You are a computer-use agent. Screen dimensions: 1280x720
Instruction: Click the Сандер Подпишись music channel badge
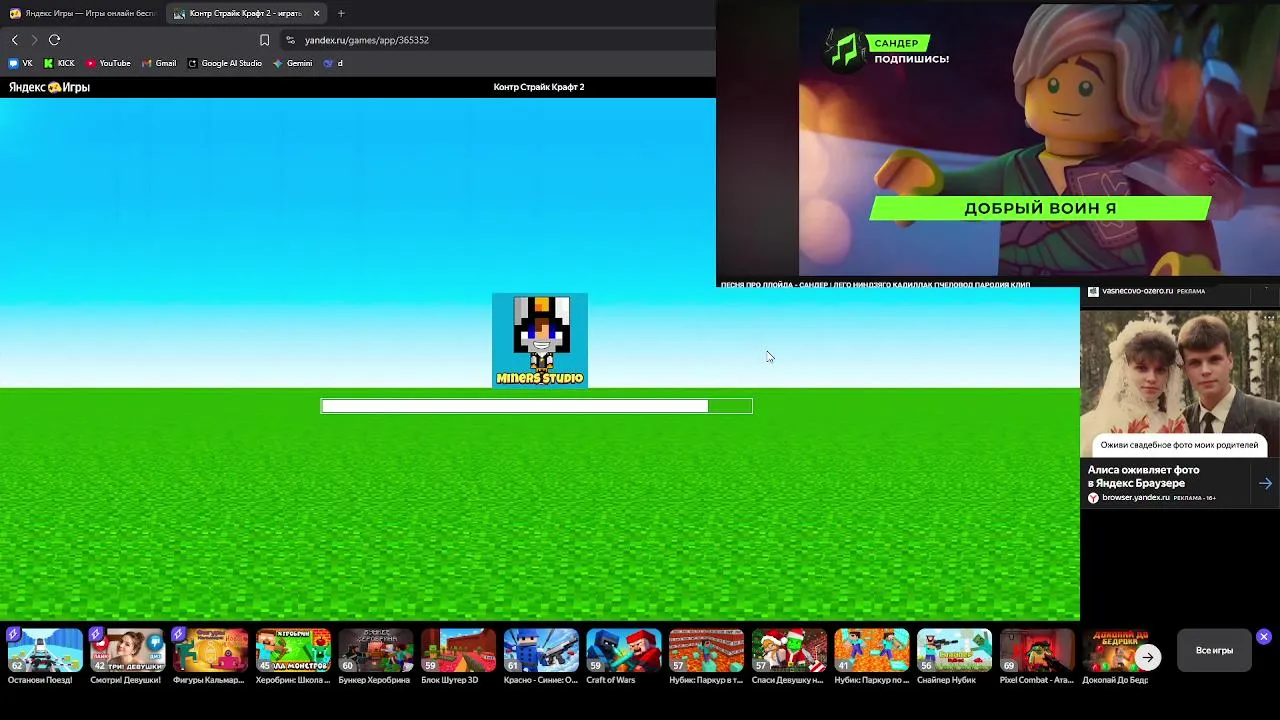[885, 50]
